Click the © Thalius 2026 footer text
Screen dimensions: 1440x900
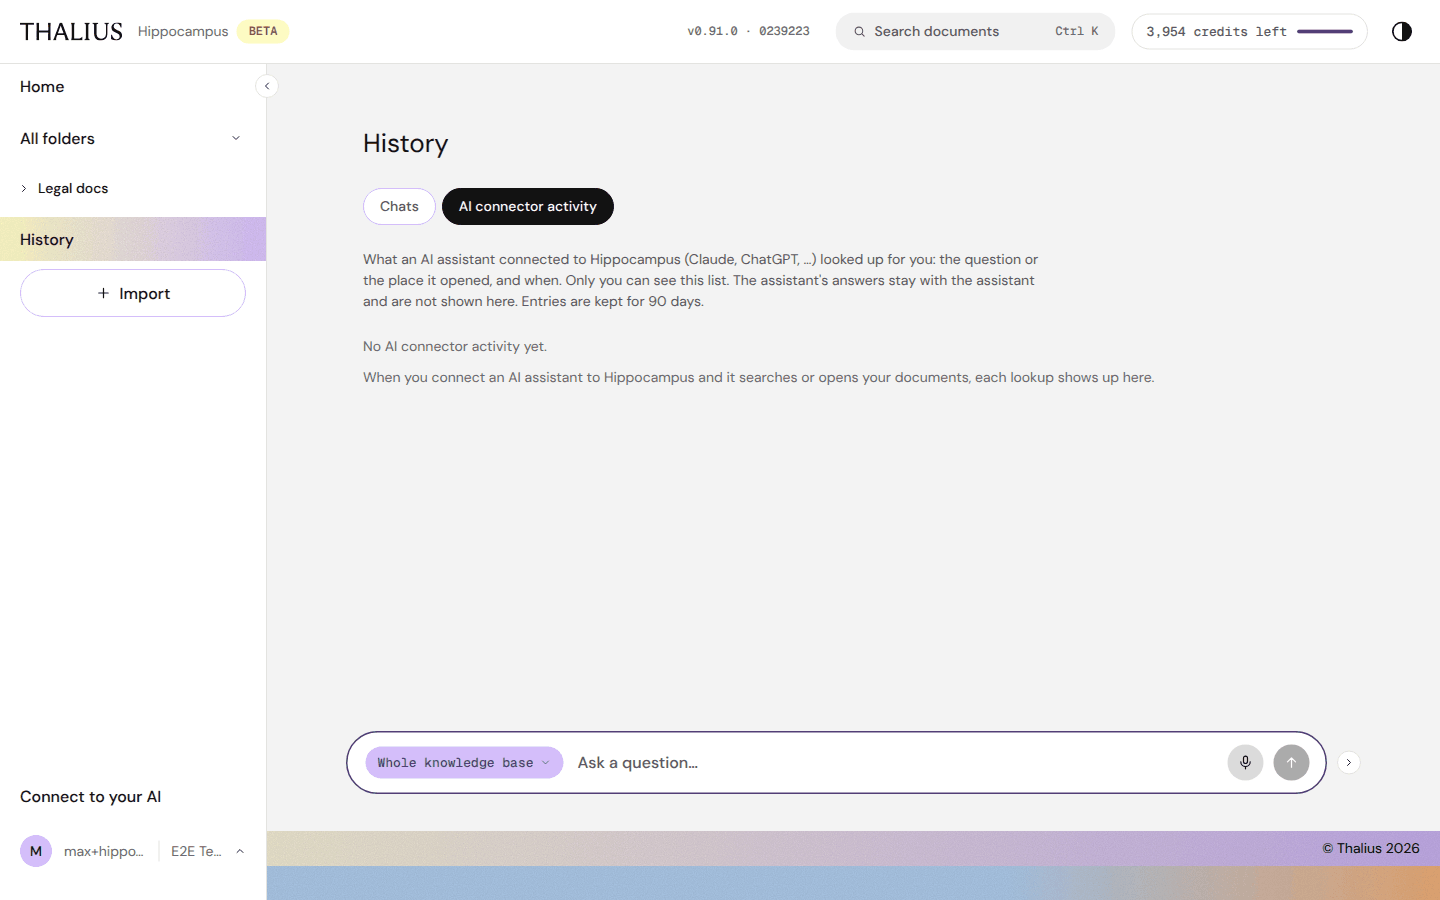1371,848
